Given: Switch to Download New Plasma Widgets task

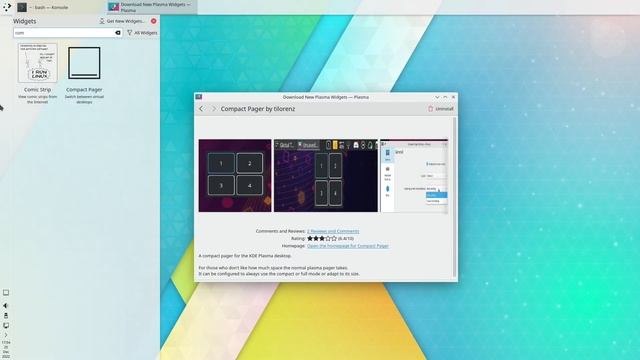Looking at the screenshot, I should coord(152,7).
